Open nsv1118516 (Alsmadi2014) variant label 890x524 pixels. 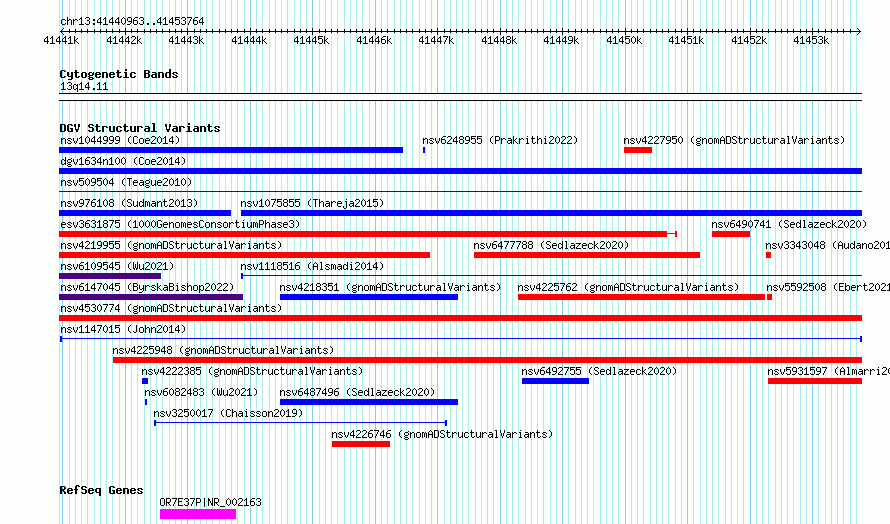[x=312, y=266]
